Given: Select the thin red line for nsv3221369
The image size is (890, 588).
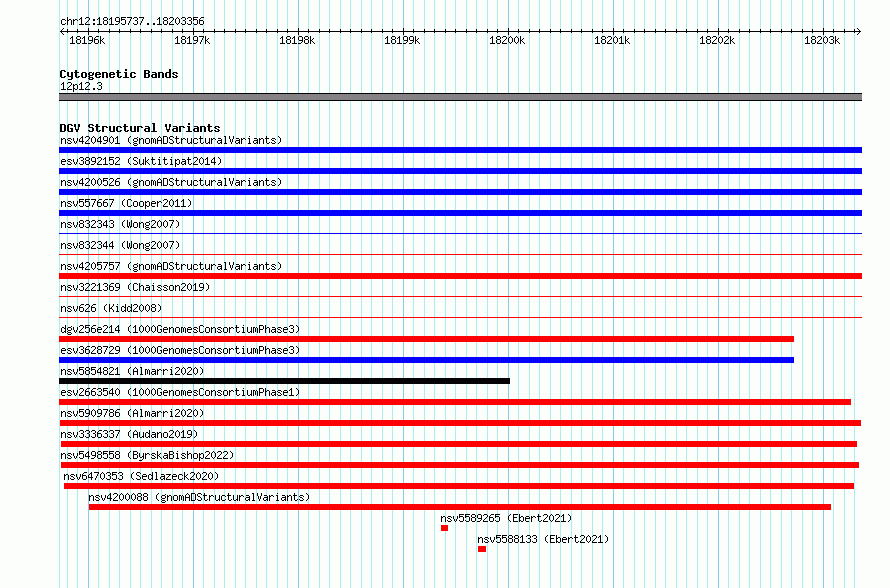Looking at the screenshot, I should pyautogui.click(x=460, y=296).
